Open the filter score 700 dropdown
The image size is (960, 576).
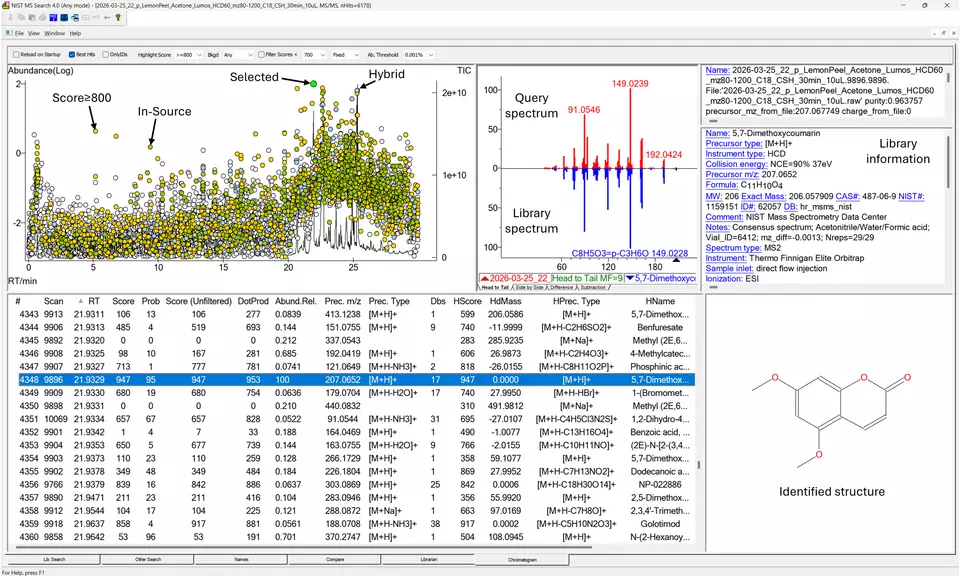click(x=315, y=54)
